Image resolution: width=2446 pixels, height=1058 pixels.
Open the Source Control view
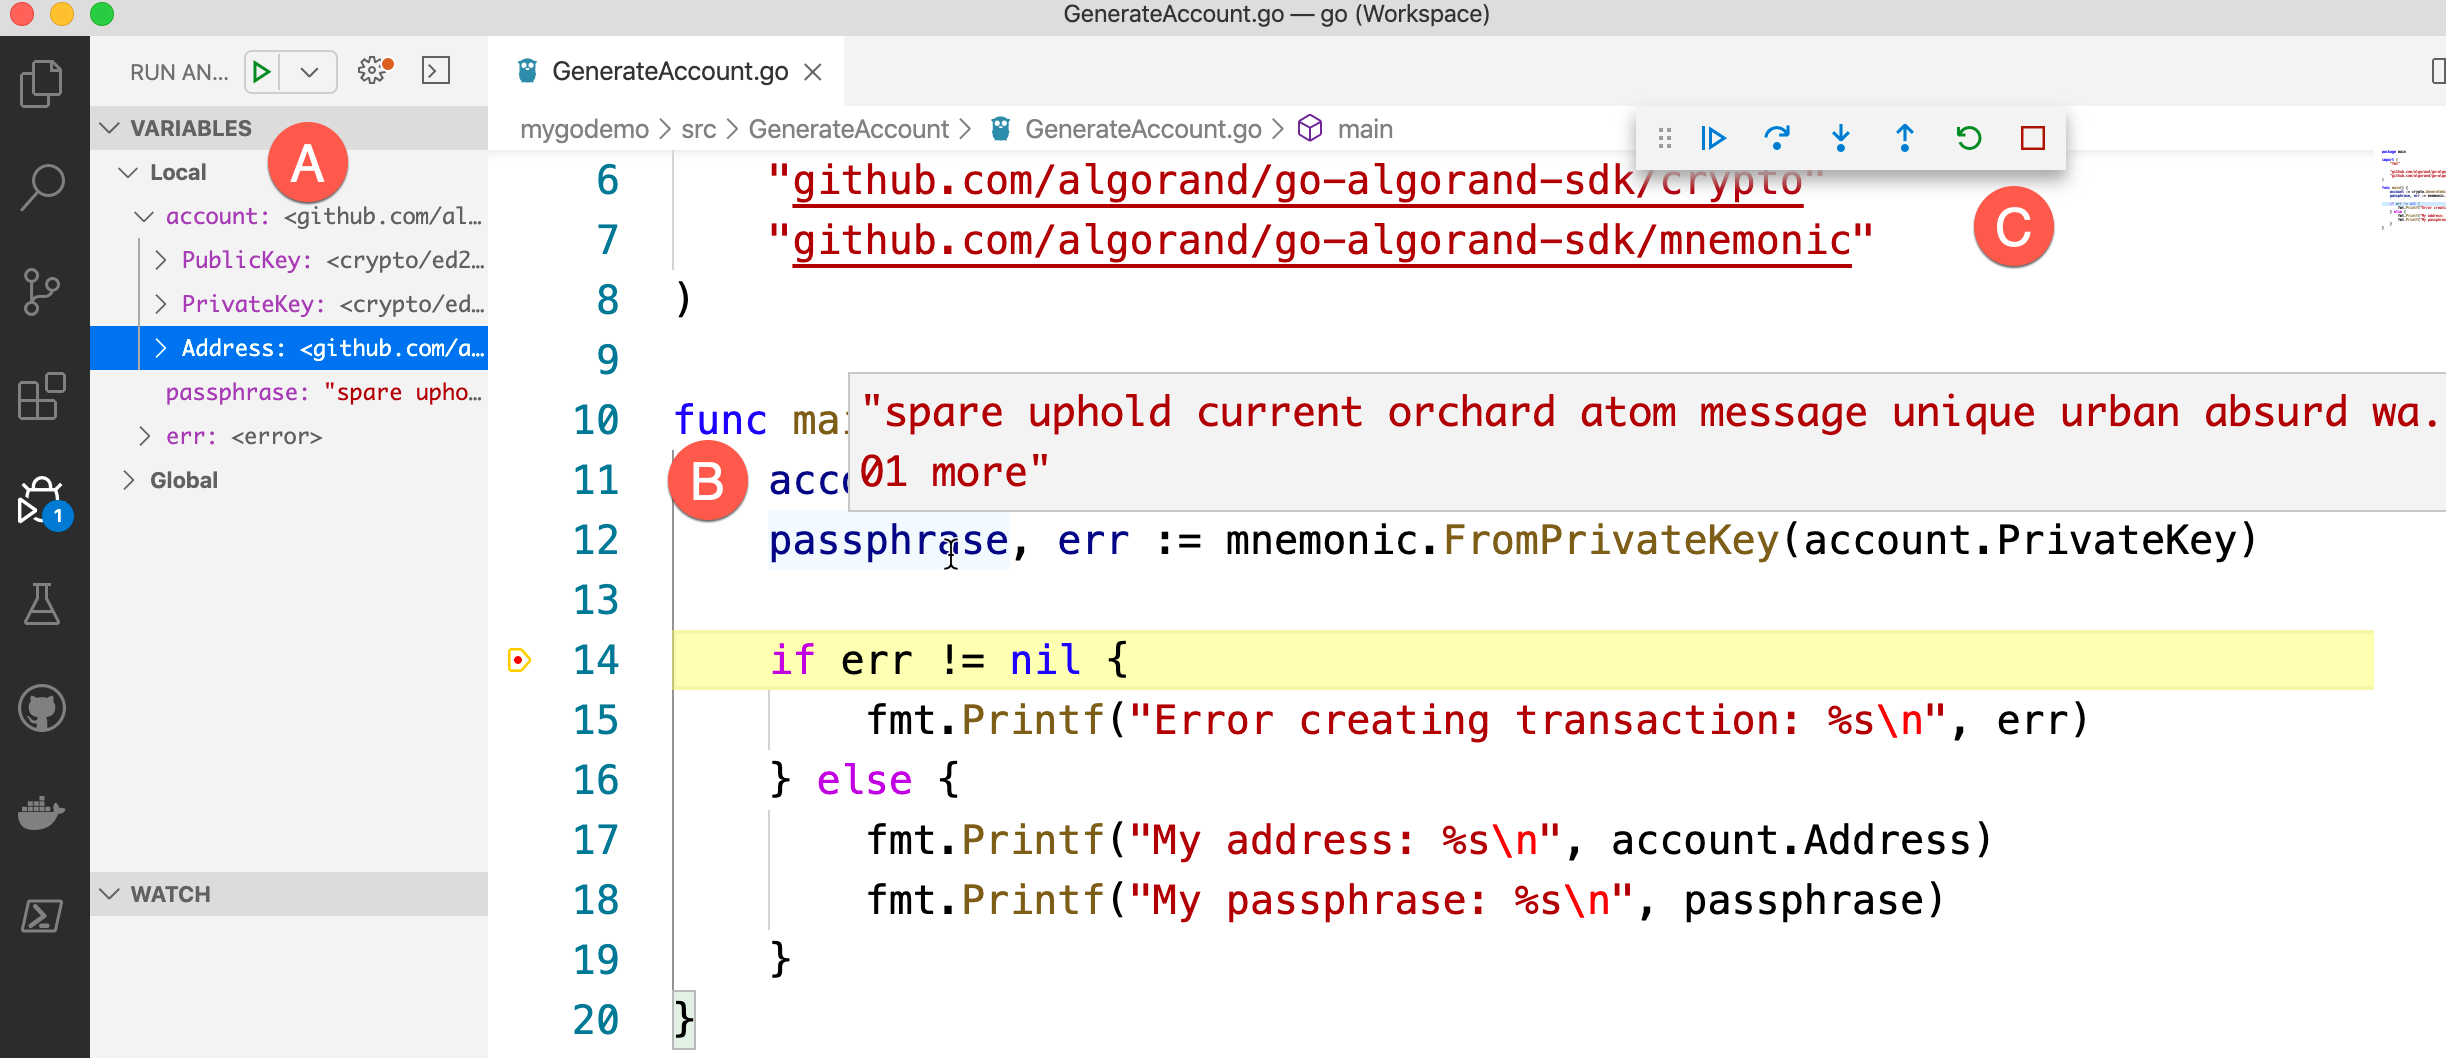tap(42, 290)
